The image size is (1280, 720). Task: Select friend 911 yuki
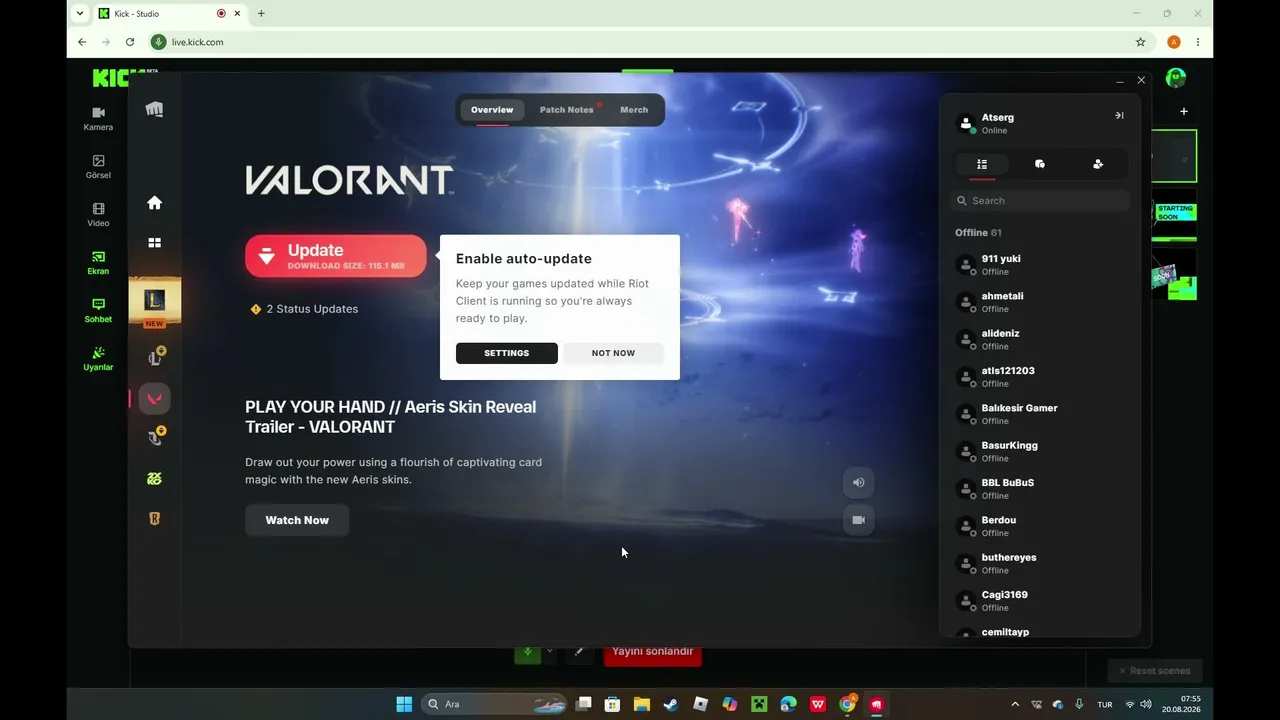point(1040,264)
